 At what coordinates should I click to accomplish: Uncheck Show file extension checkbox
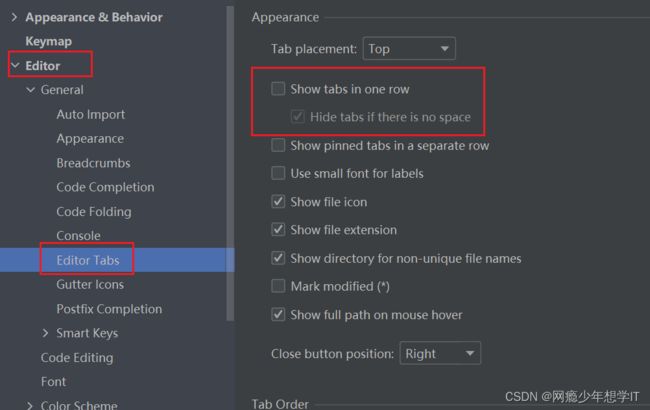click(278, 230)
